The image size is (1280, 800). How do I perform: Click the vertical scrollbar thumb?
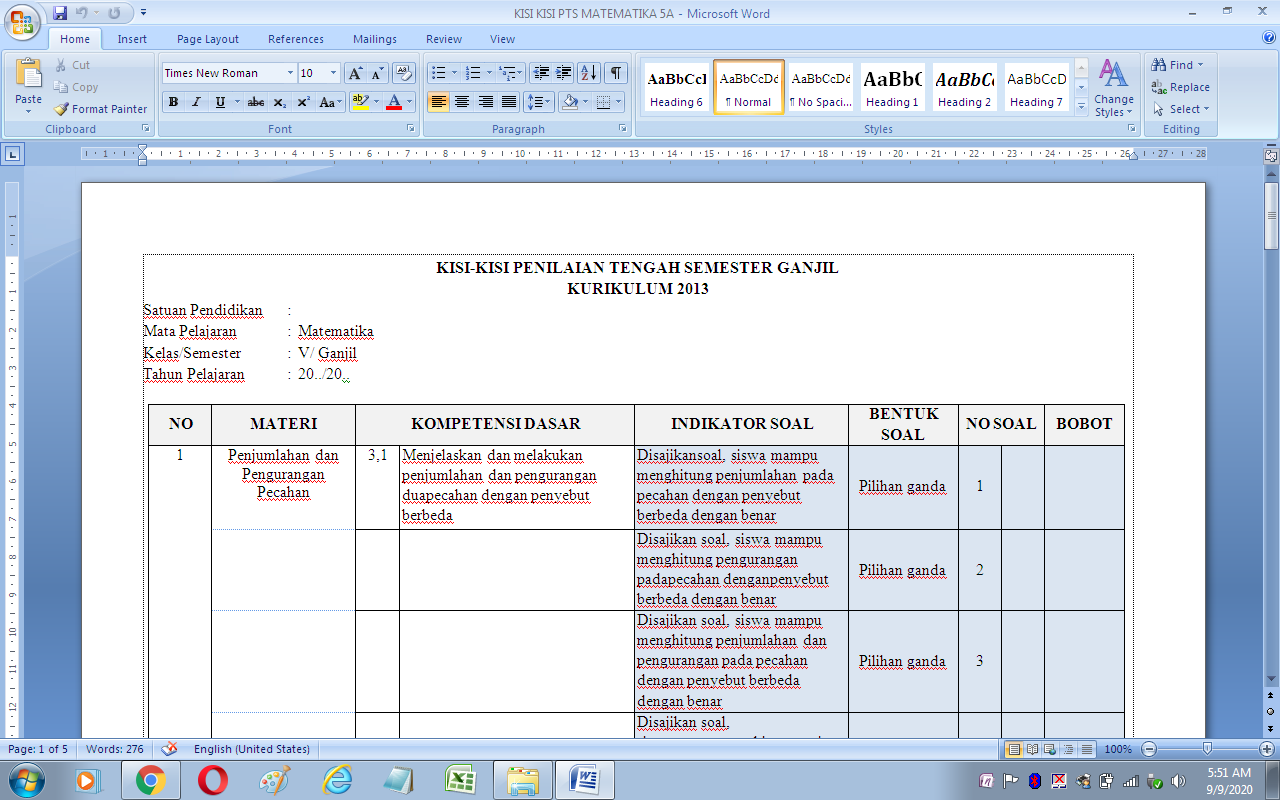click(x=1271, y=214)
